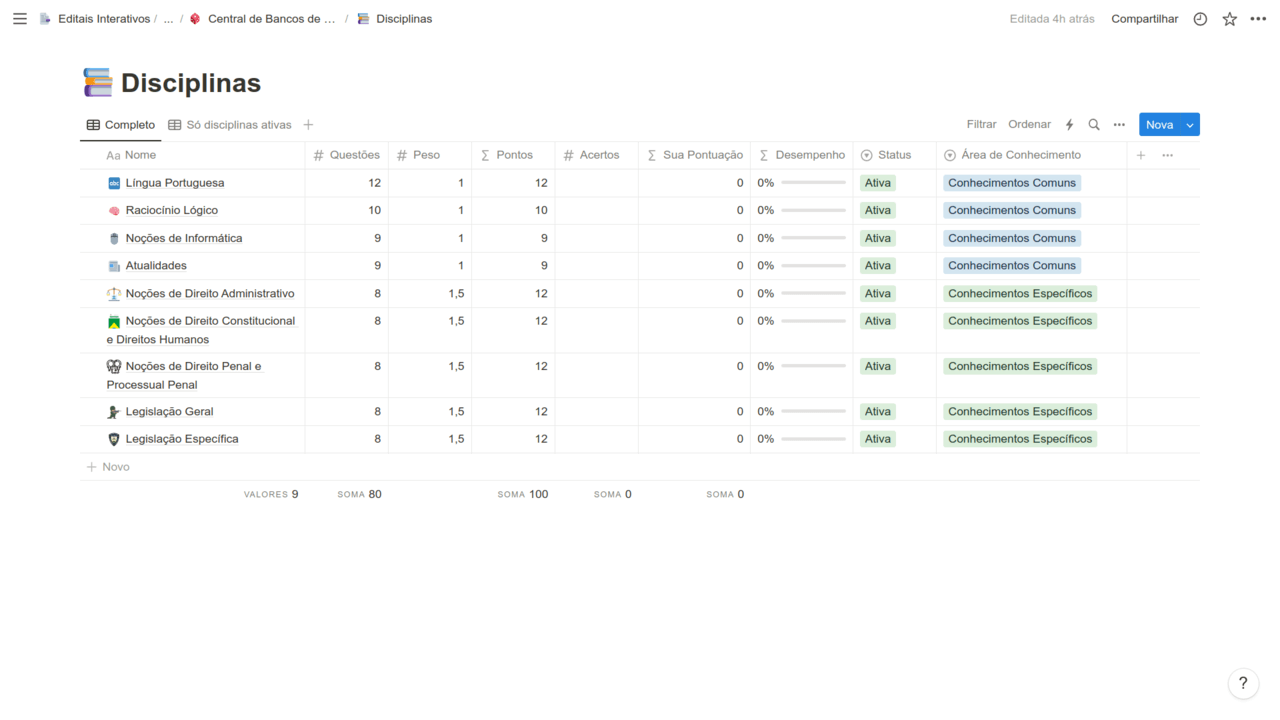Click Filtrar button
Image resolution: width=1280 pixels, height=720 pixels.
pyautogui.click(x=981, y=125)
